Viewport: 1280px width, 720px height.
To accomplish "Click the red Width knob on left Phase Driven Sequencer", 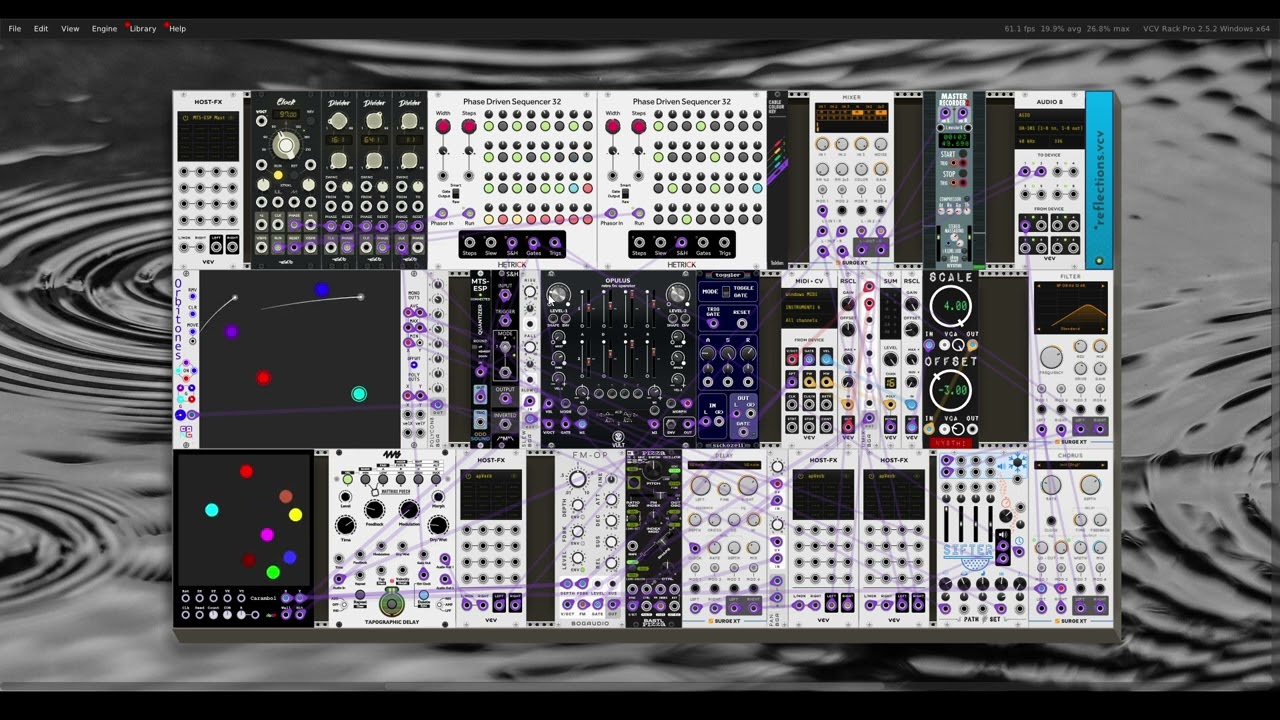I will pyautogui.click(x=443, y=127).
